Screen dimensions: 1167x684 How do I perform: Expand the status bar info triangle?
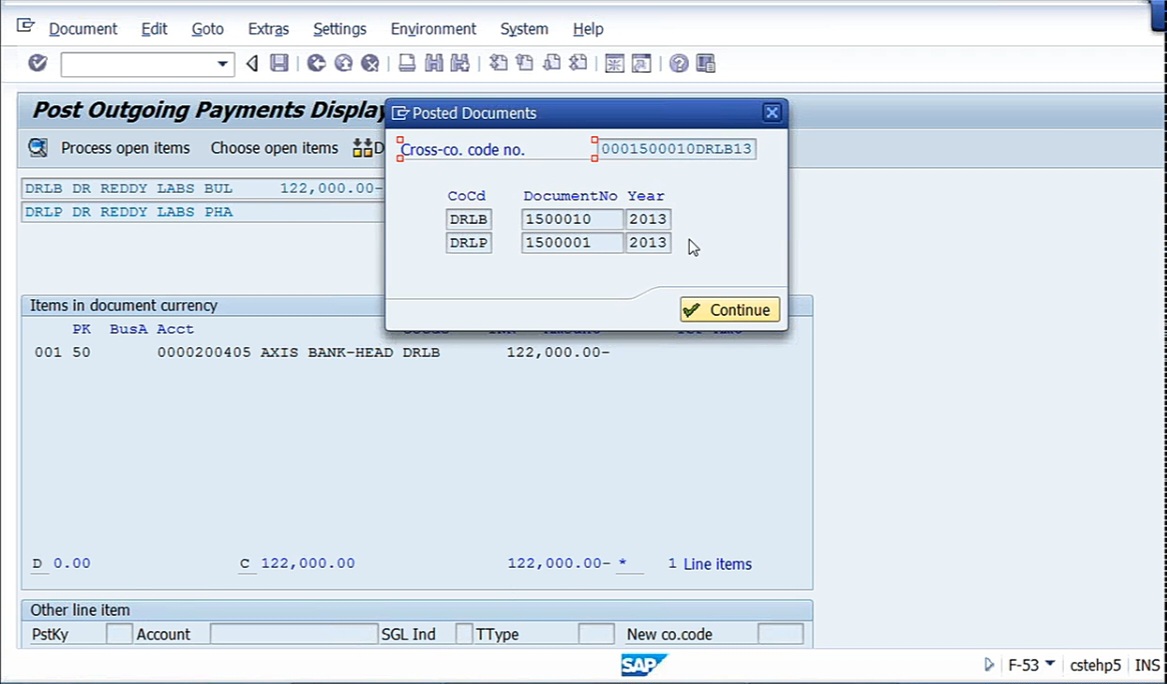(x=989, y=664)
